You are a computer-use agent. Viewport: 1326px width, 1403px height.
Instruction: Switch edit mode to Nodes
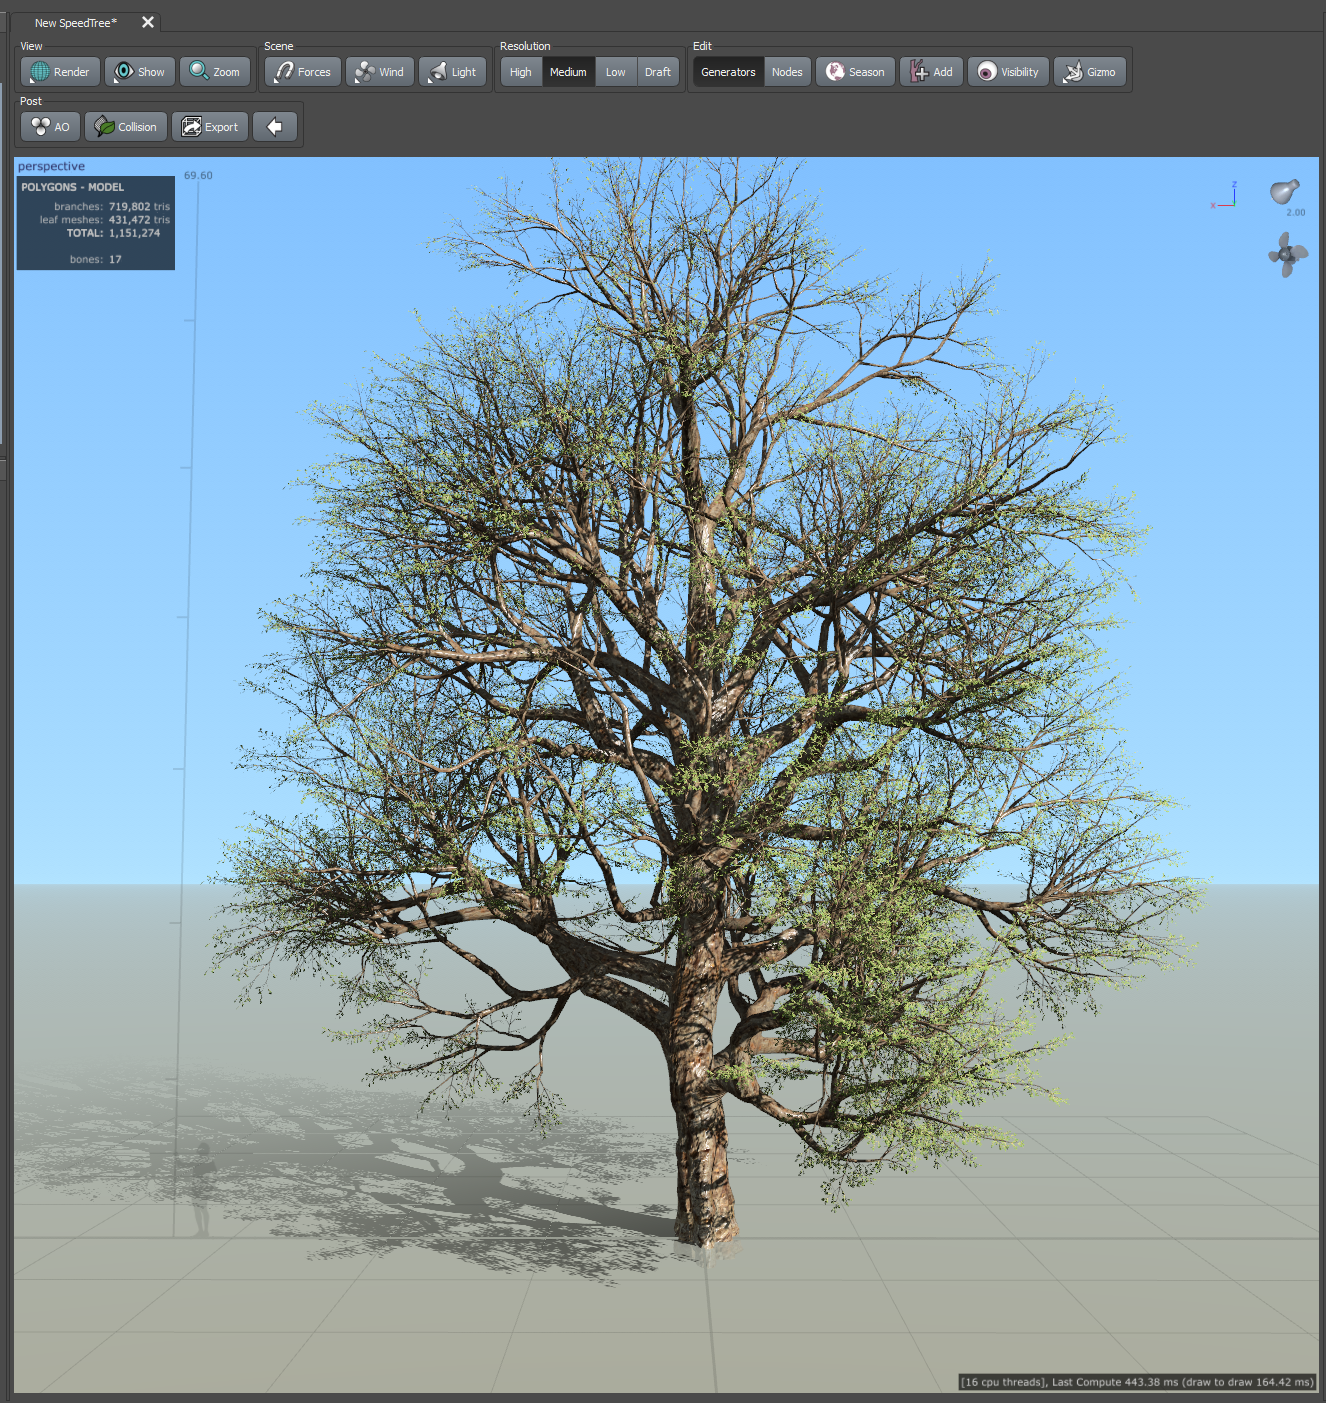[787, 72]
